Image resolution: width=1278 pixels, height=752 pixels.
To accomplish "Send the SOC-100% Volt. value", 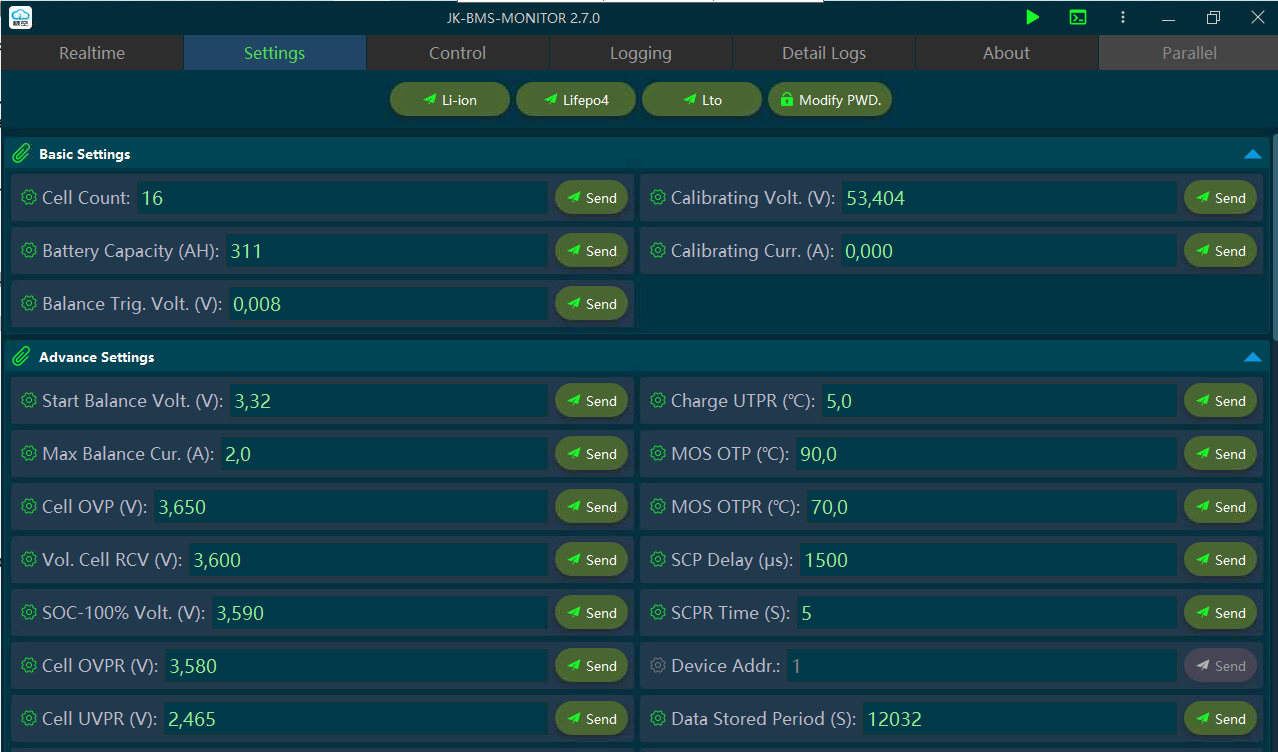I will (x=592, y=613).
